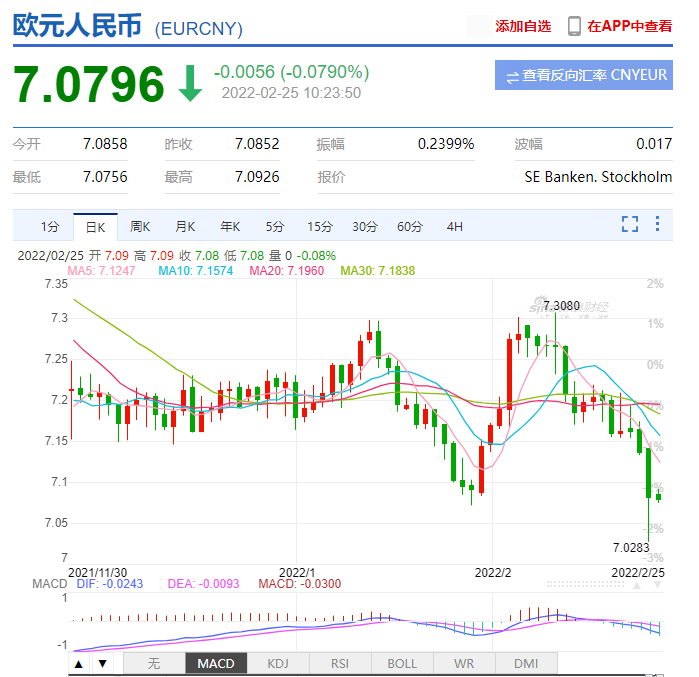Image resolution: width=699 pixels, height=677 pixels.
Task: Select the BOLL indicator tab
Action: pyautogui.click(x=402, y=664)
